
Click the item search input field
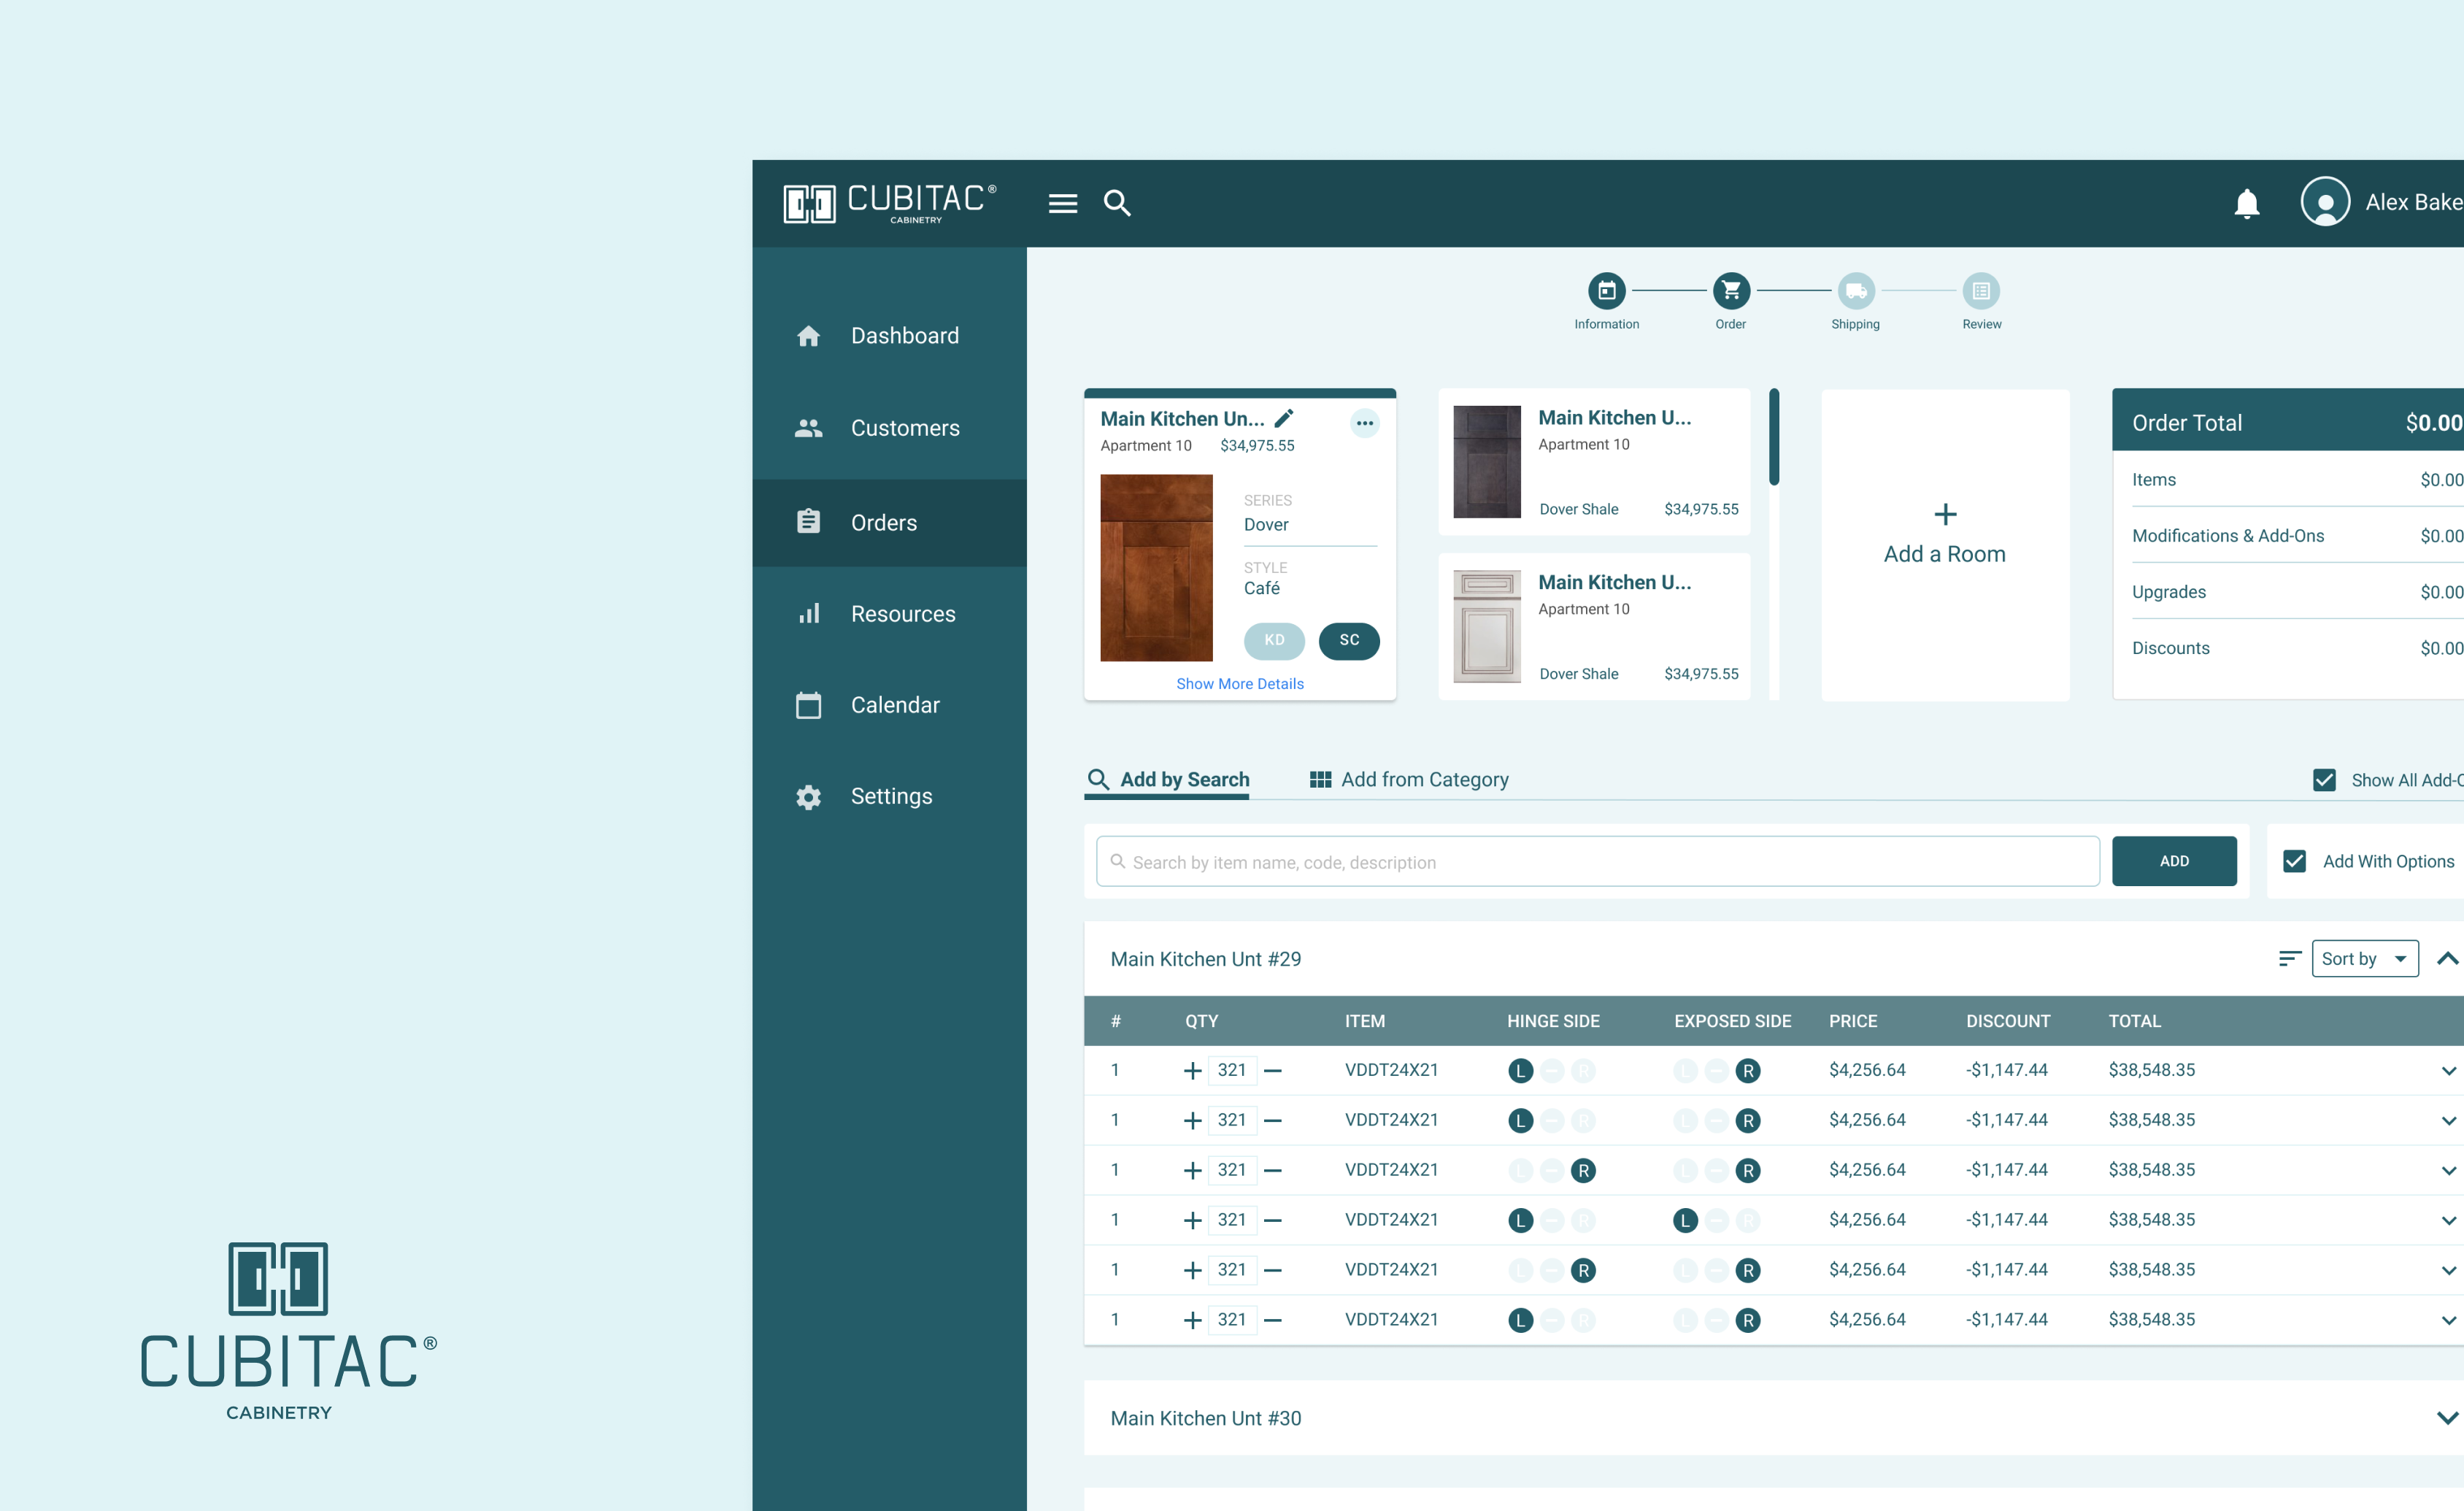click(x=1597, y=862)
